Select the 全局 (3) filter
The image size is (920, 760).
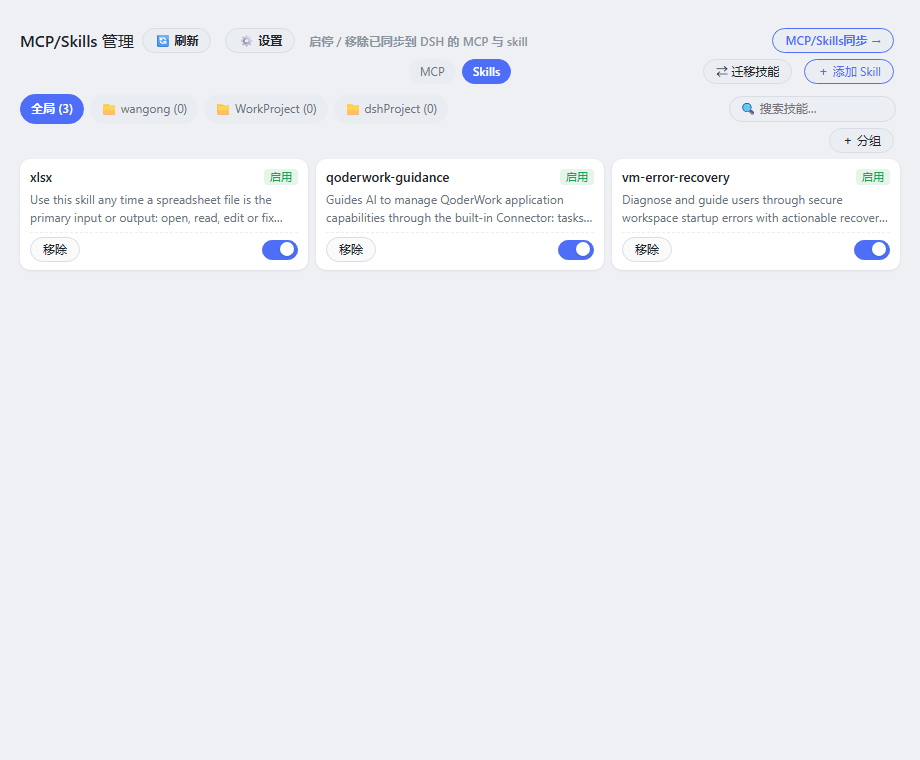click(52, 109)
